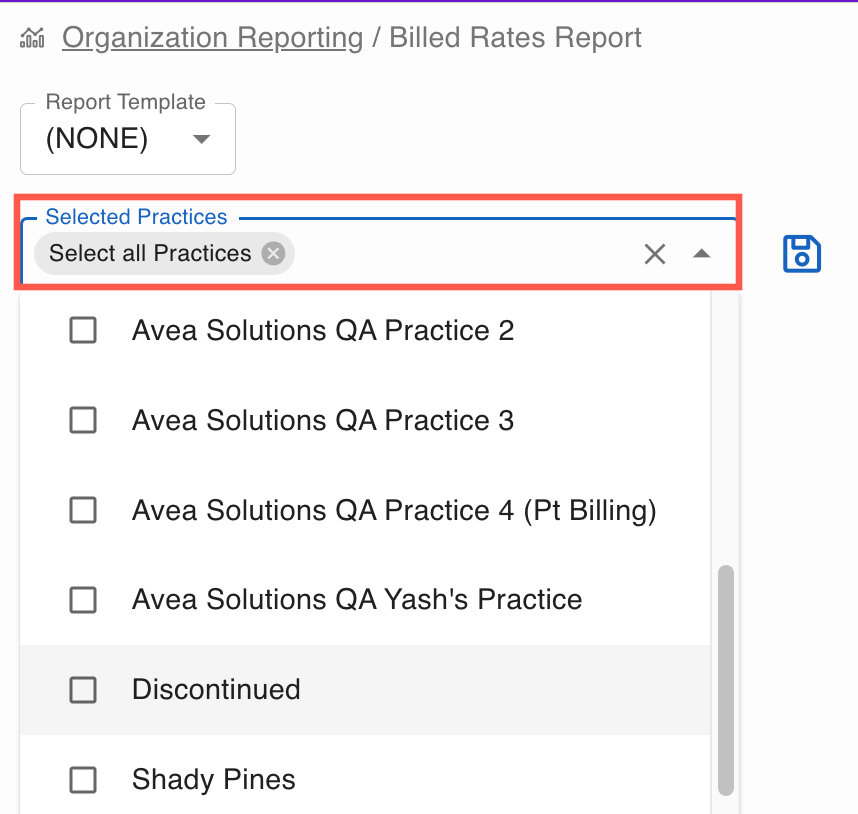Open the Report Template dropdown
858x814 pixels.
201,139
